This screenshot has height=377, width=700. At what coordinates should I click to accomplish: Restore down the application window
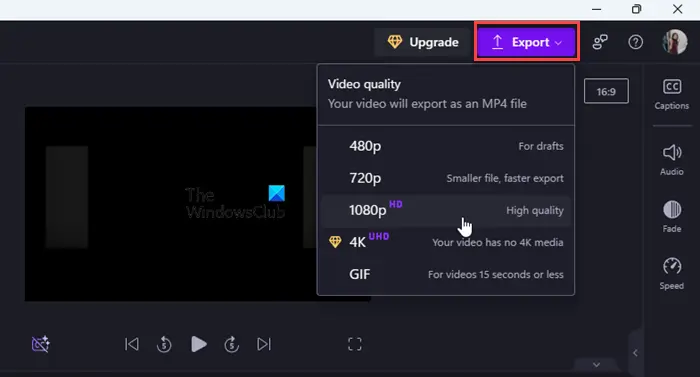[x=637, y=9]
